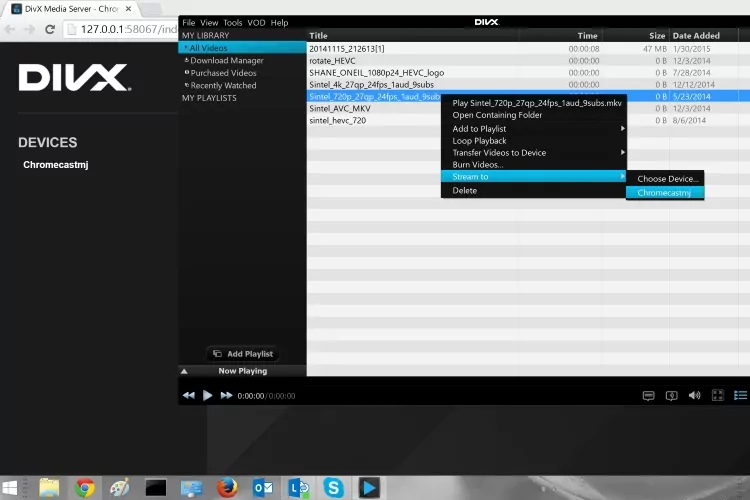The image size is (750, 500).
Task: Open Lync from the taskbar
Action: click(298, 488)
